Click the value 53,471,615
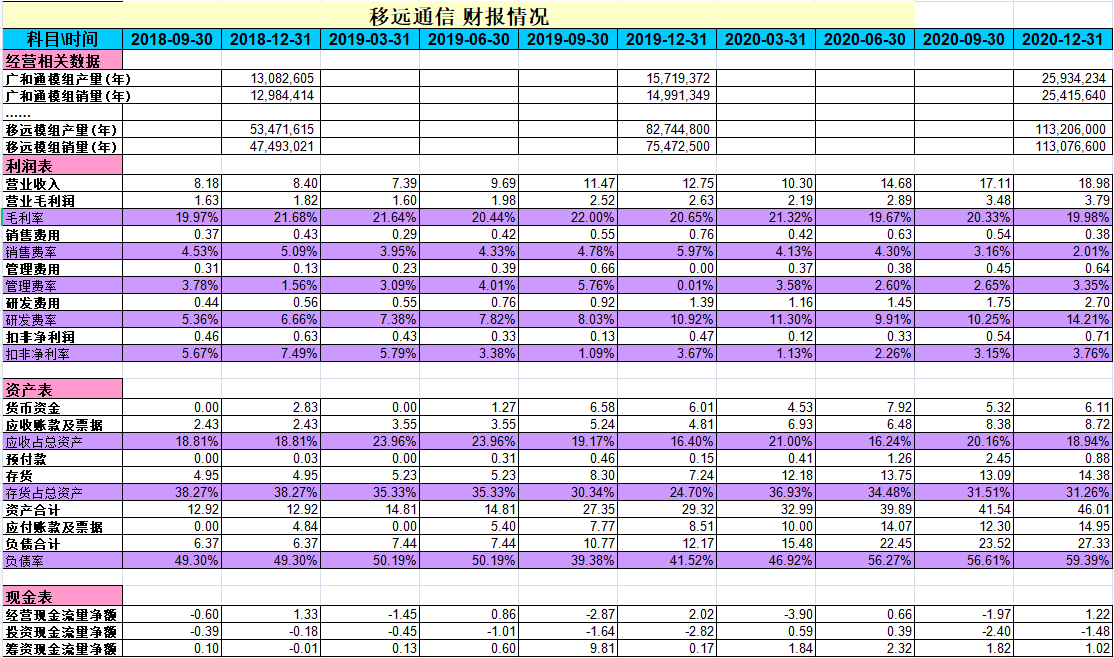This screenshot has height=658, width=1114. coord(282,129)
